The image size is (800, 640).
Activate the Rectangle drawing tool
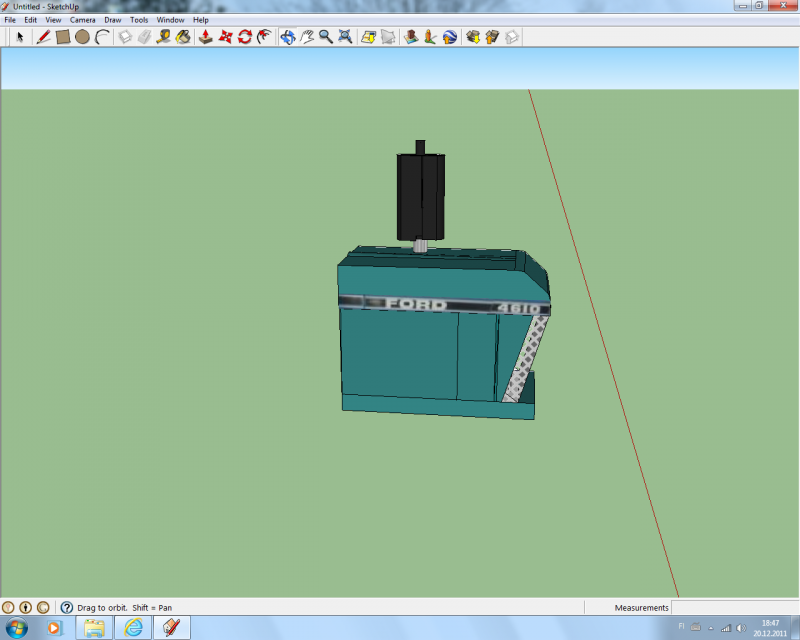point(63,37)
